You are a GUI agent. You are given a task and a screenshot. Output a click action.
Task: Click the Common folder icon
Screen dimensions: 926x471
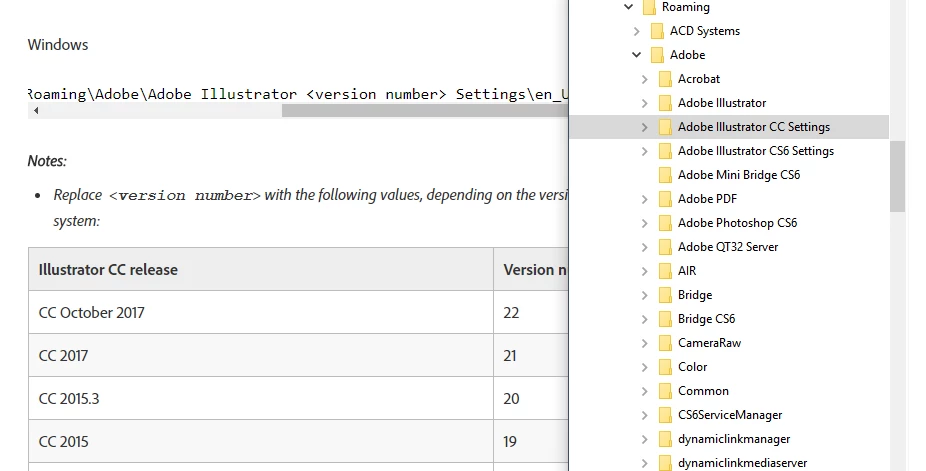coord(666,391)
